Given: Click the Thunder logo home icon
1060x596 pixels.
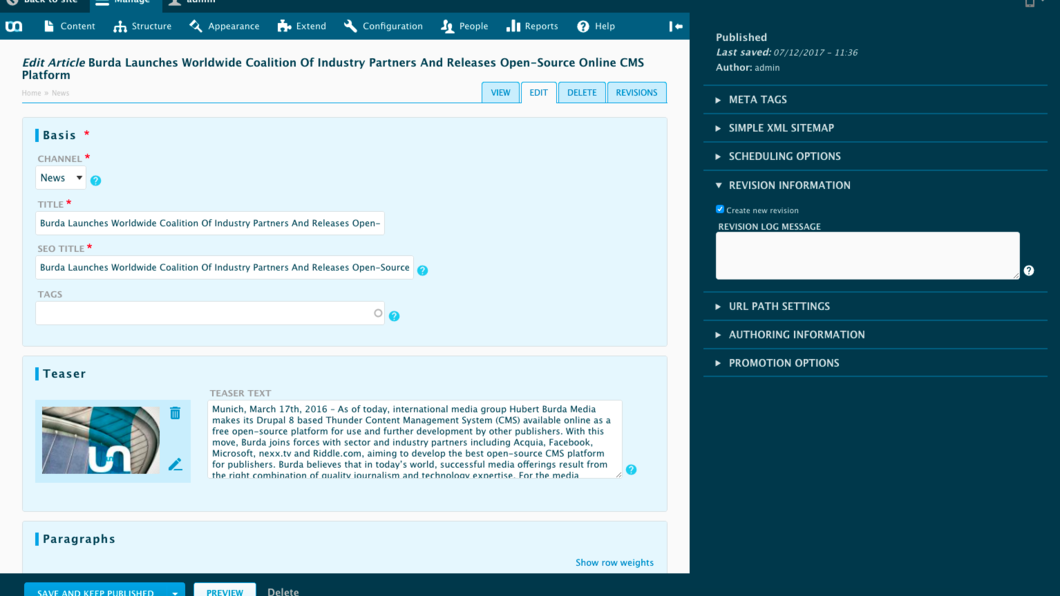Looking at the screenshot, I should 14,26.
